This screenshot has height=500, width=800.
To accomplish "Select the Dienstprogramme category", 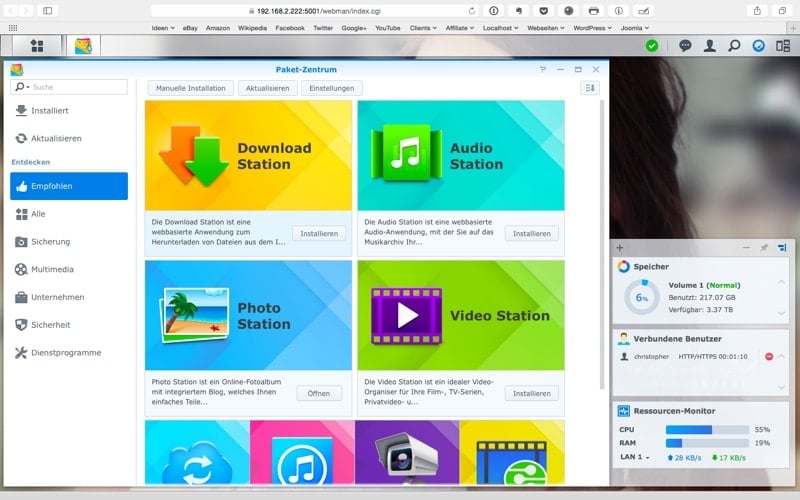I will coord(69,353).
